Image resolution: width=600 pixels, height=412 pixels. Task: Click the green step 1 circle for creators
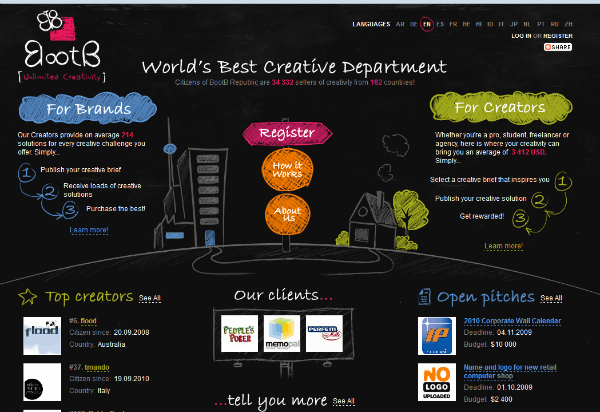[563, 181]
